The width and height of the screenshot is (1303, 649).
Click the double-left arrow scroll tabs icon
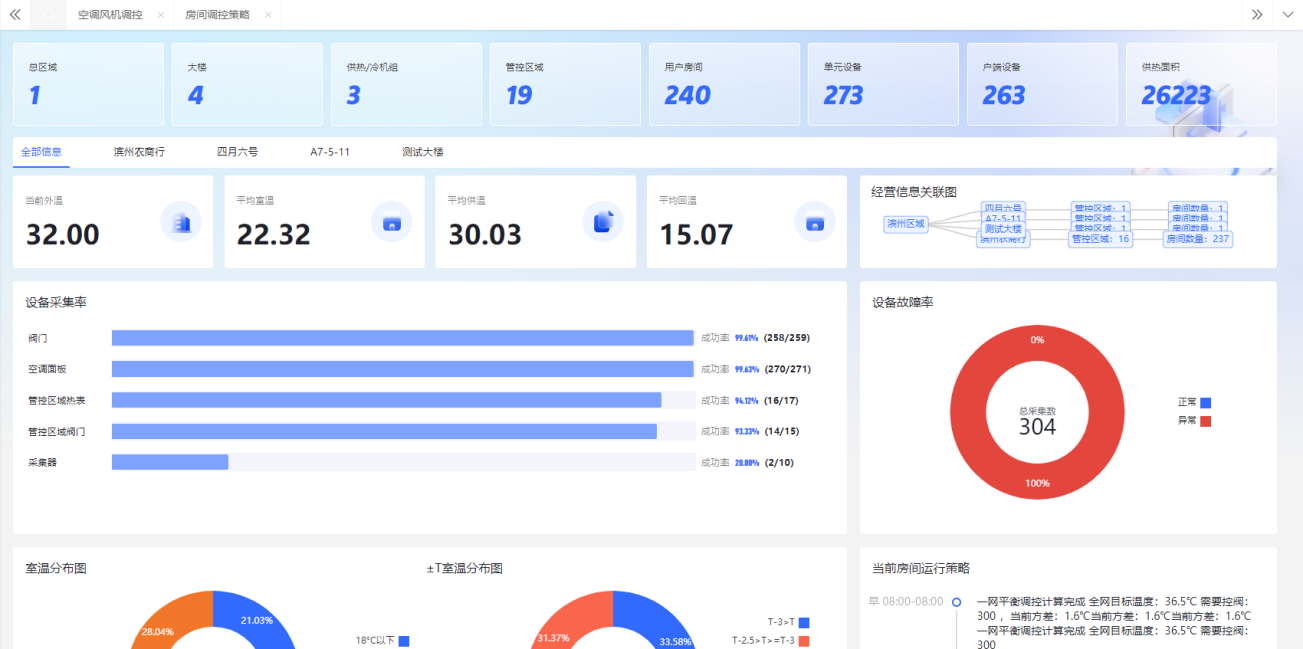15,15
